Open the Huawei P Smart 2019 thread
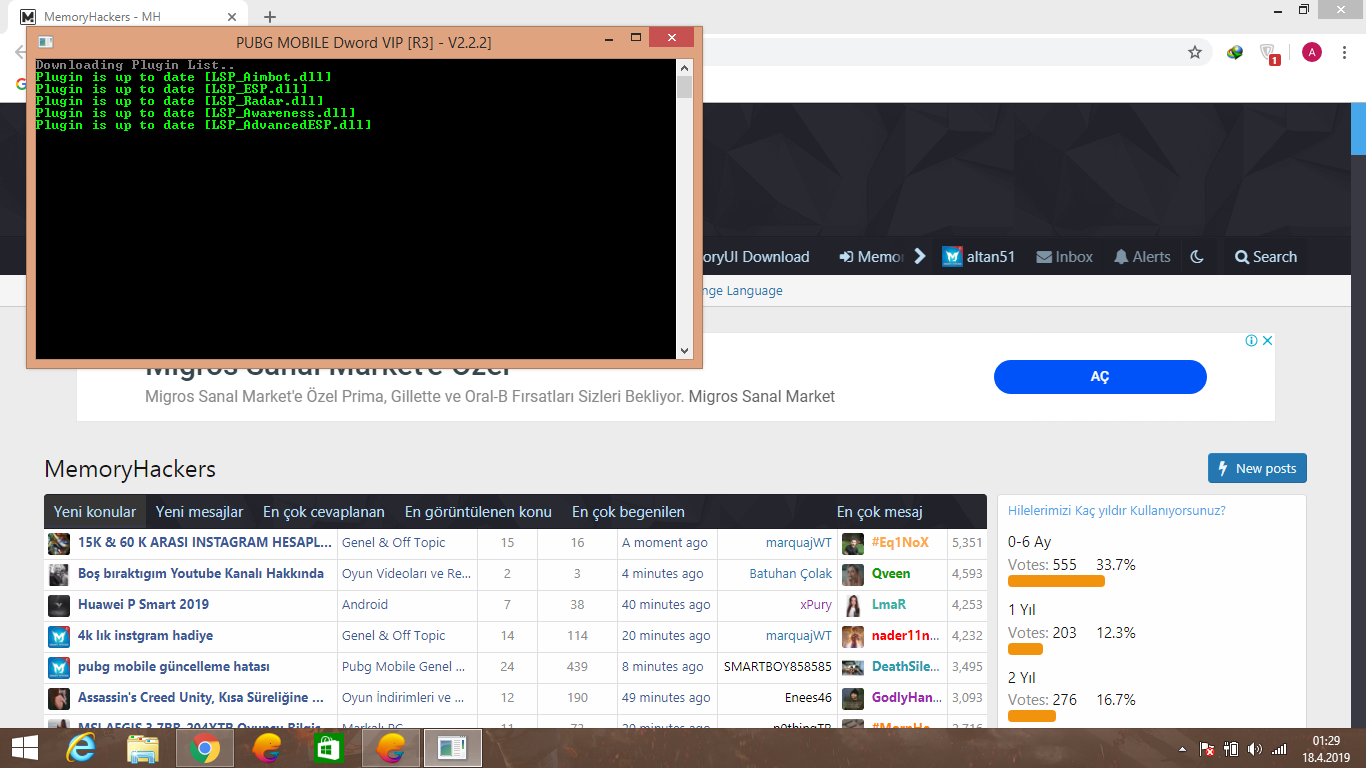1366x768 pixels. point(143,605)
